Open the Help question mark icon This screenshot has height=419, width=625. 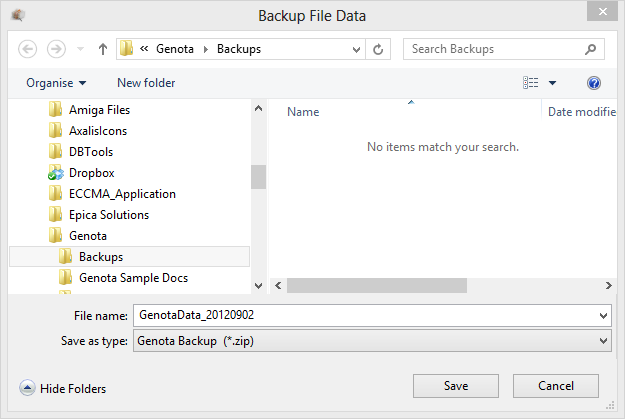[x=594, y=83]
